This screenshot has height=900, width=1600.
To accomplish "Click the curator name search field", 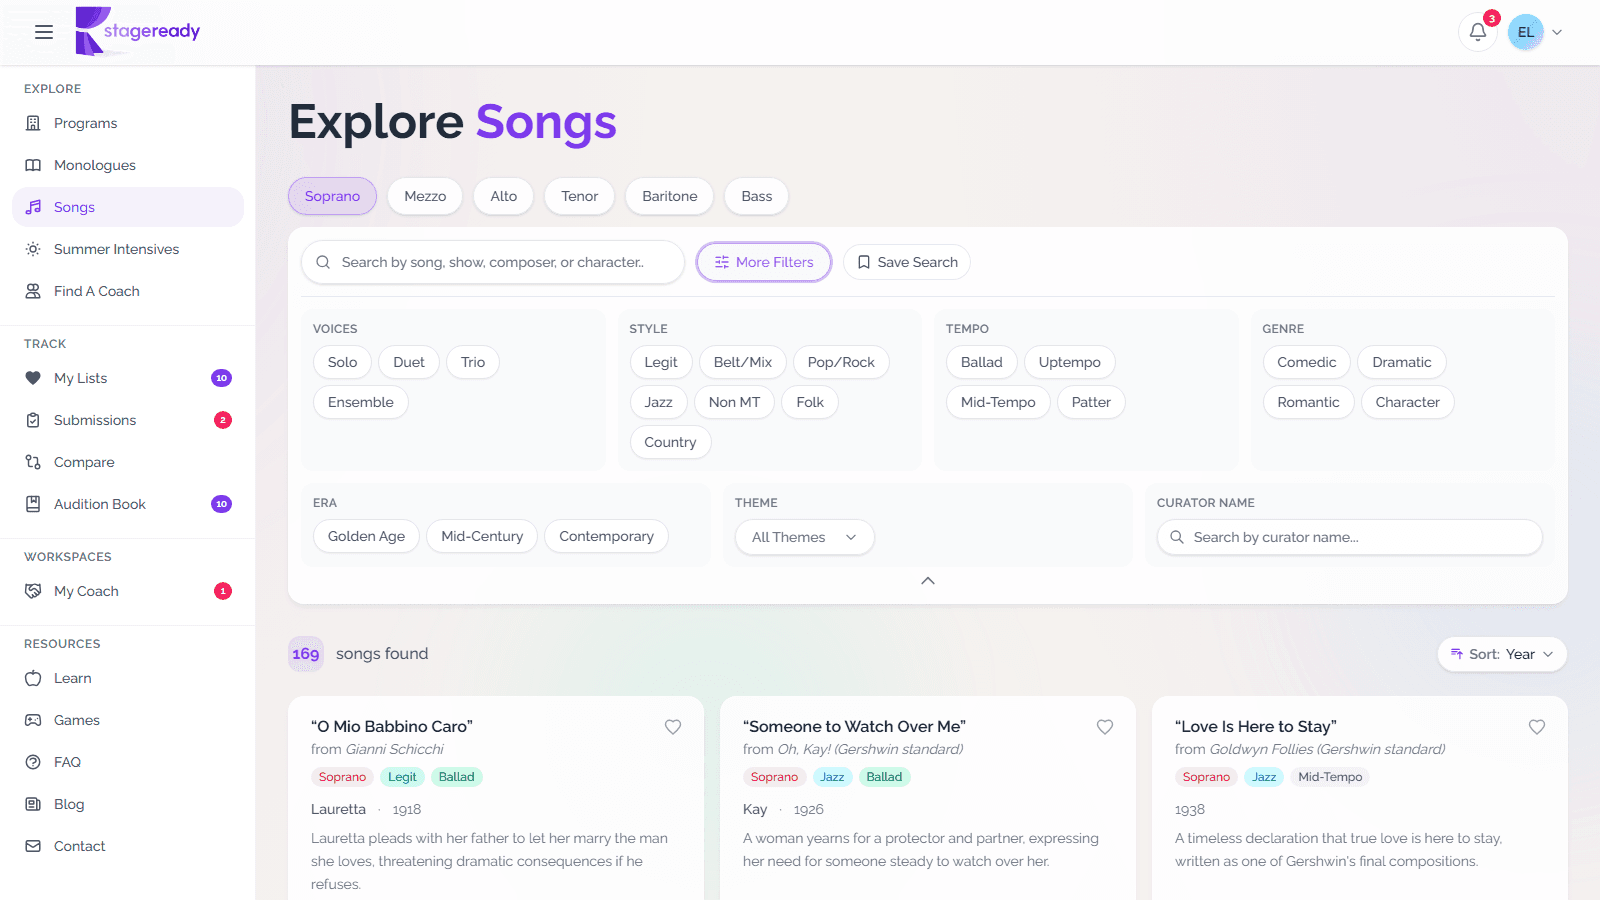I will pyautogui.click(x=1350, y=537).
